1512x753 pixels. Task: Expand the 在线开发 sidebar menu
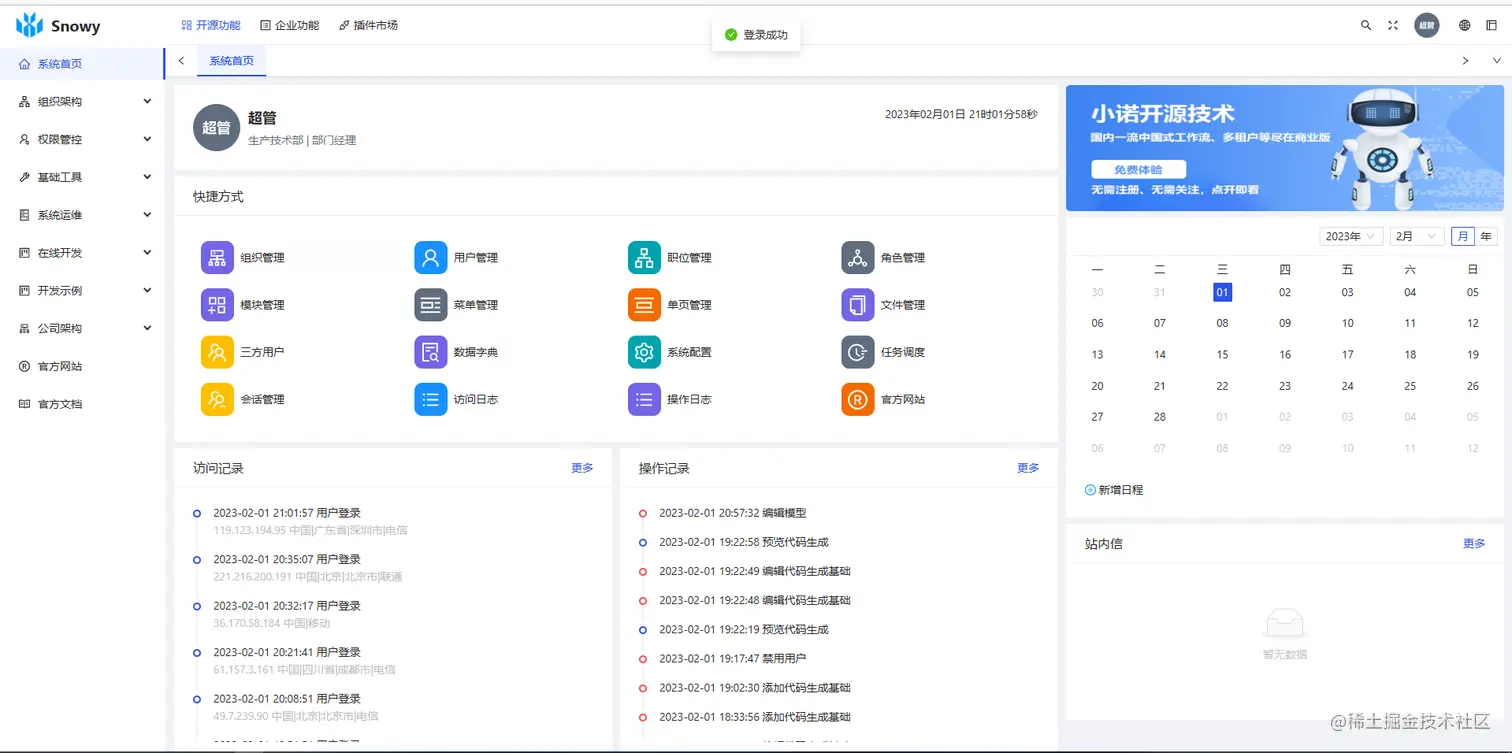click(82, 253)
